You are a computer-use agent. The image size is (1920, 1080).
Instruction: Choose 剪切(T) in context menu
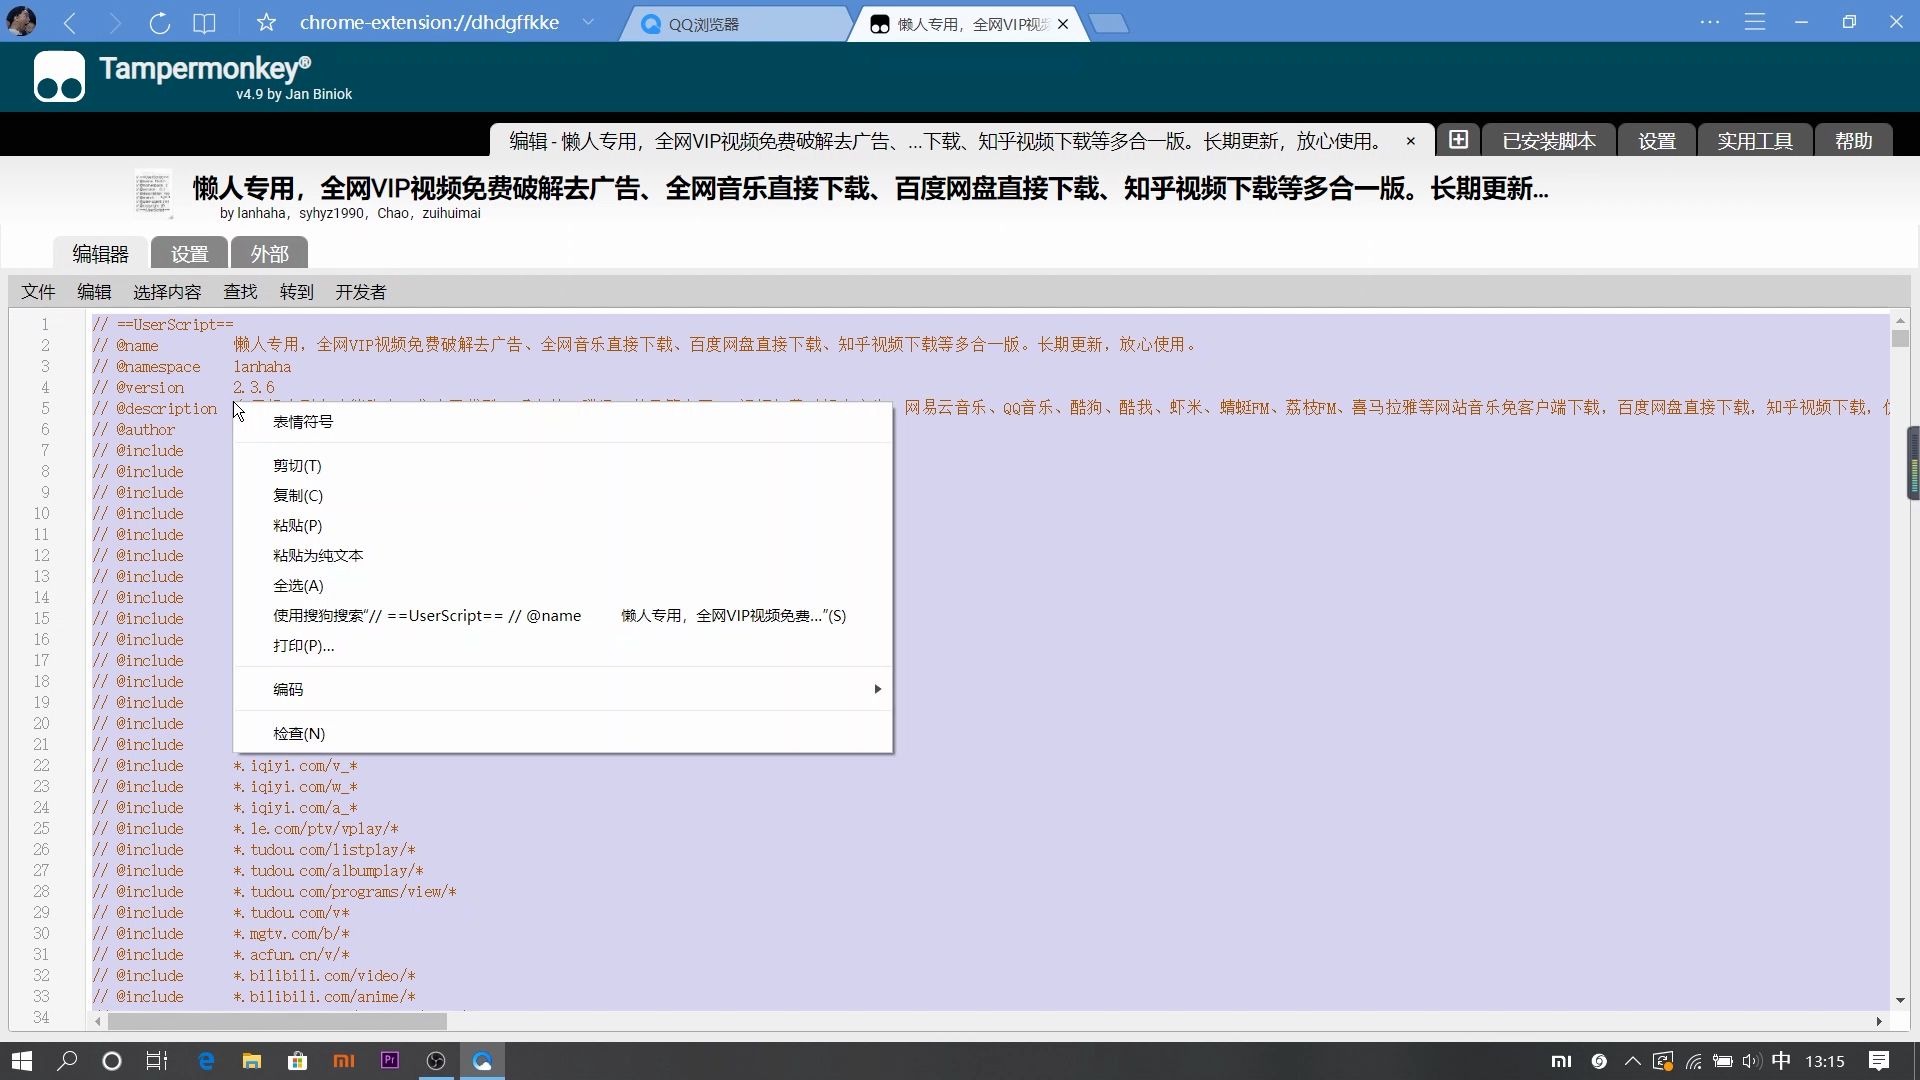pos(563,466)
